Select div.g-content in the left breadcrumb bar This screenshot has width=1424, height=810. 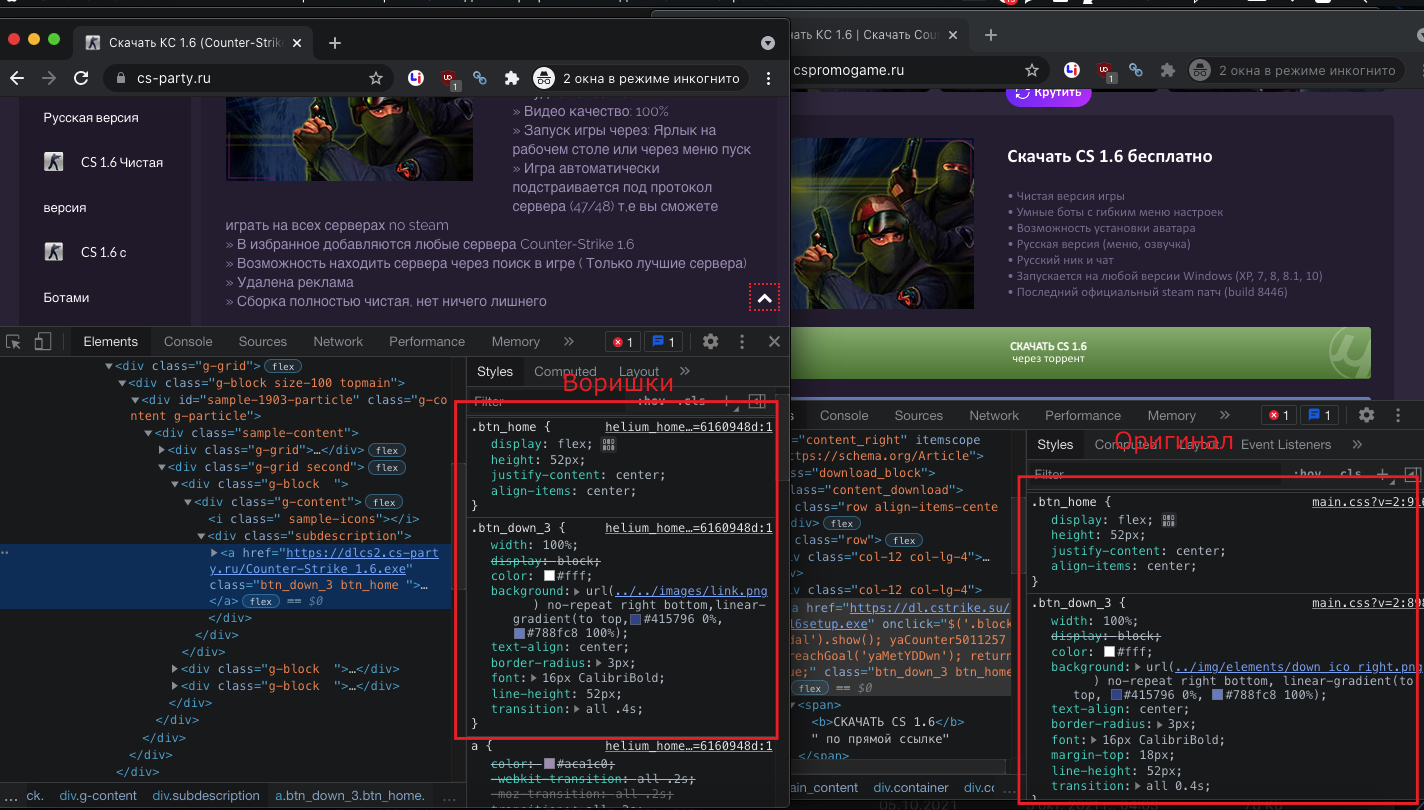pos(98,796)
